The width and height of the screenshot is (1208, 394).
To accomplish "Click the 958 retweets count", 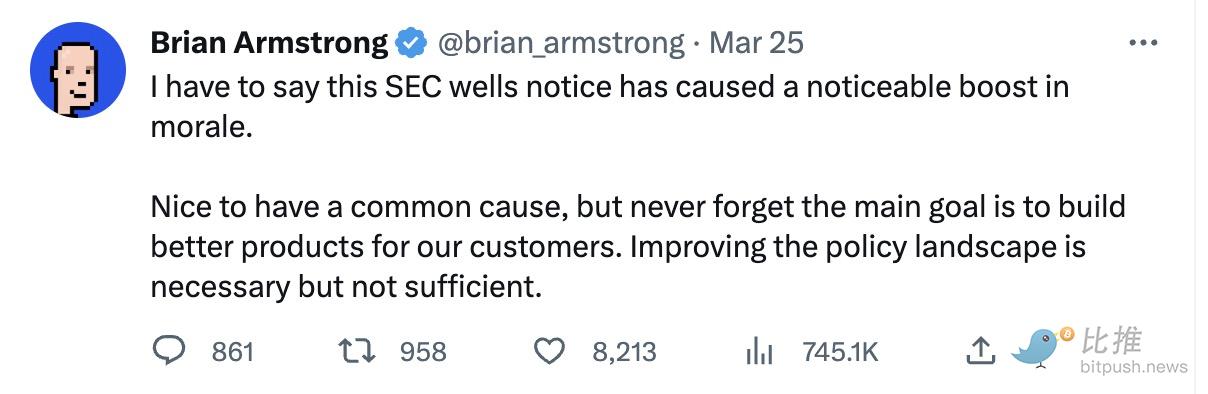I will (x=423, y=351).
